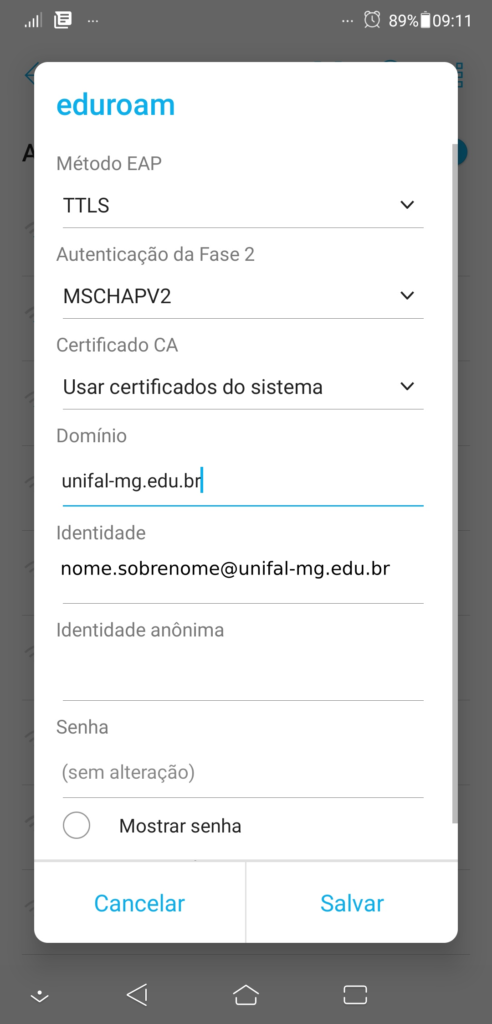Viewport: 492px width, 1024px height.
Task: Tap the alarm clock status icon
Action: click(372, 20)
